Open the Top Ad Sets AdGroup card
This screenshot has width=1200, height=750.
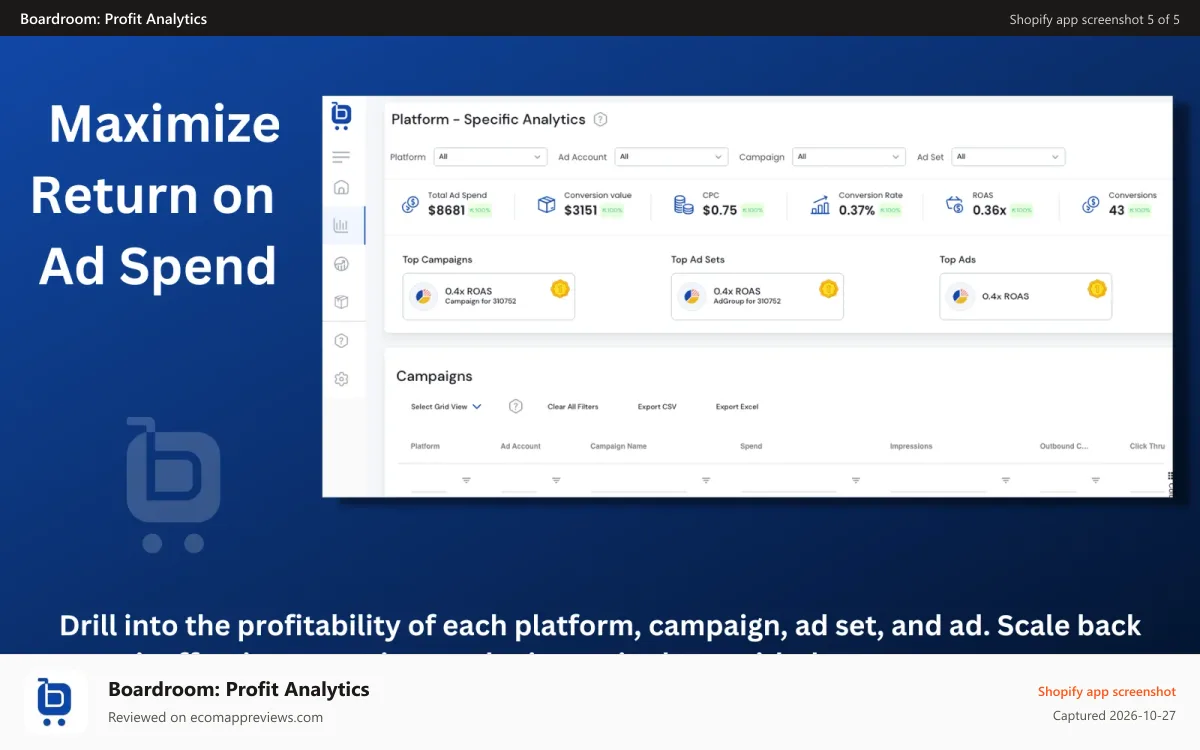(757, 297)
